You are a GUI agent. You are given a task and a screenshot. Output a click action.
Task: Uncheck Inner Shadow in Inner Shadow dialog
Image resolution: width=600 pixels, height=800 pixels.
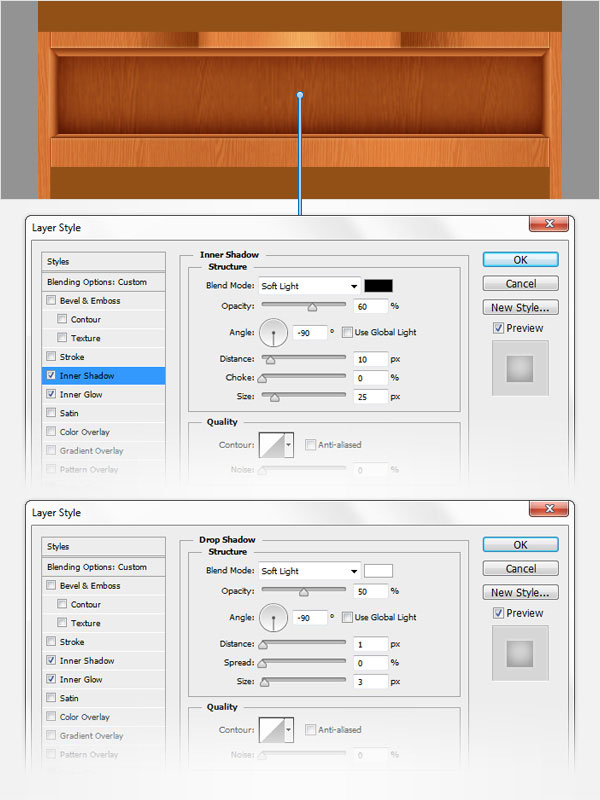click(51, 375)
